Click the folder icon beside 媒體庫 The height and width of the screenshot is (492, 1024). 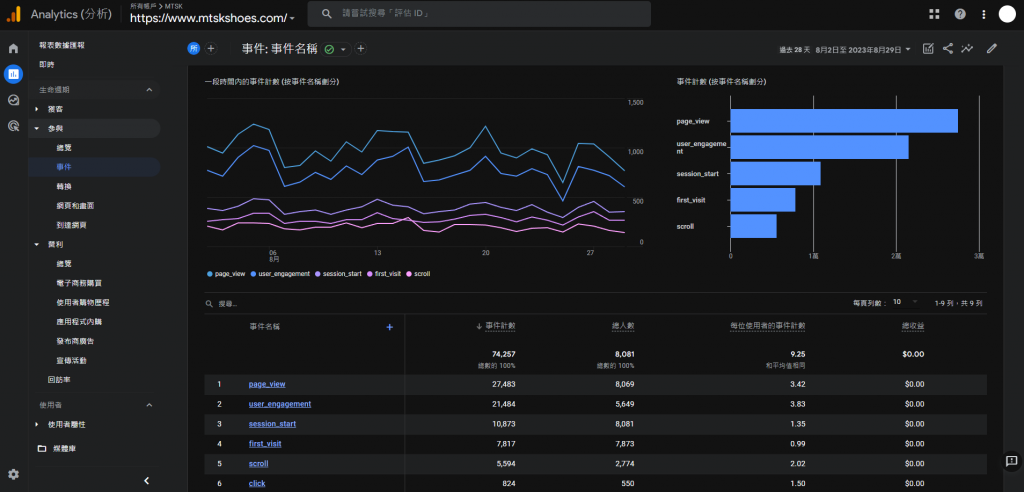tap(42, 449)
